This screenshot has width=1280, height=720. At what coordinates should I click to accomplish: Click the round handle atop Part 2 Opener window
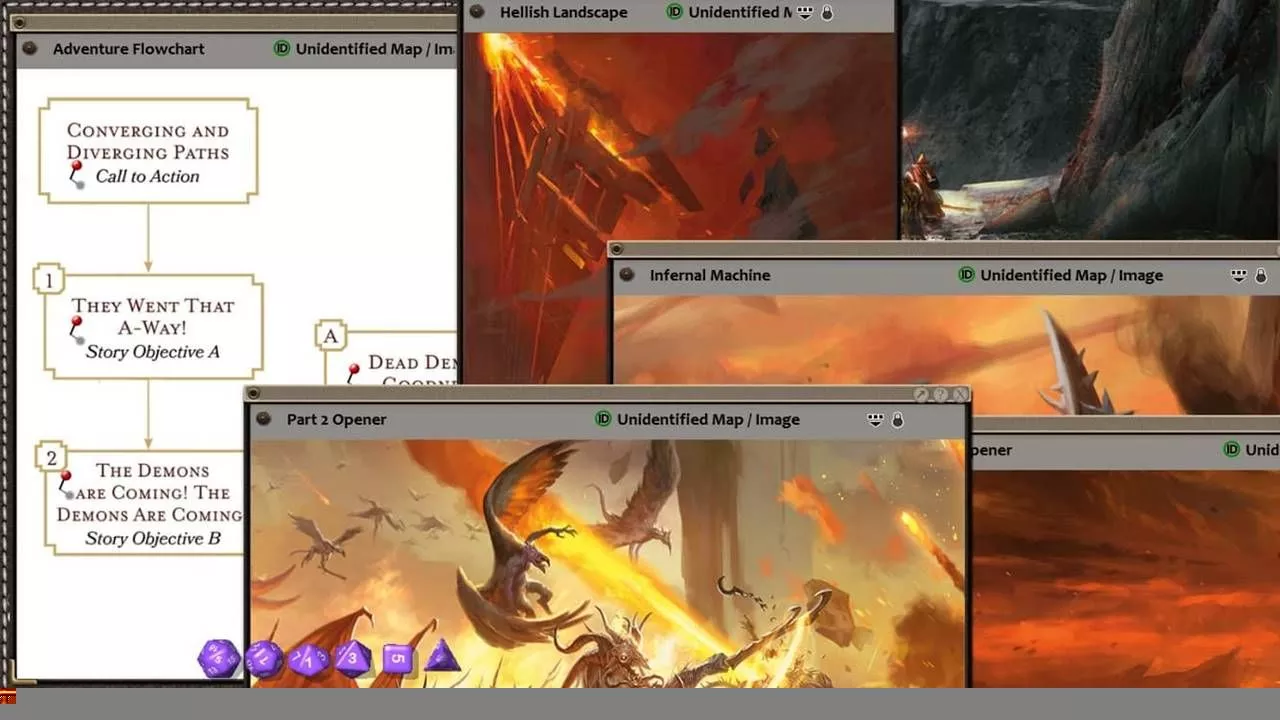[253, 394]
